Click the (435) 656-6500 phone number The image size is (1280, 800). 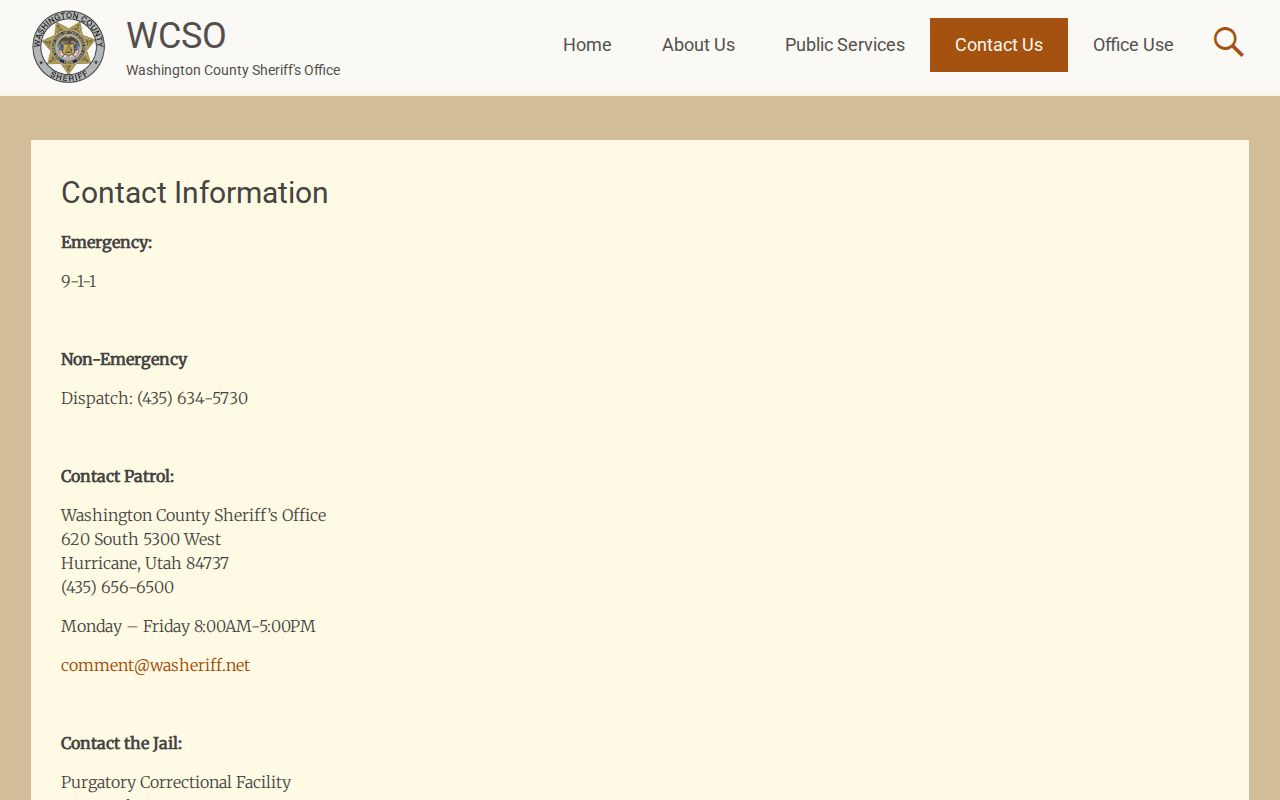pyautogui.click(x=117, y=587)
